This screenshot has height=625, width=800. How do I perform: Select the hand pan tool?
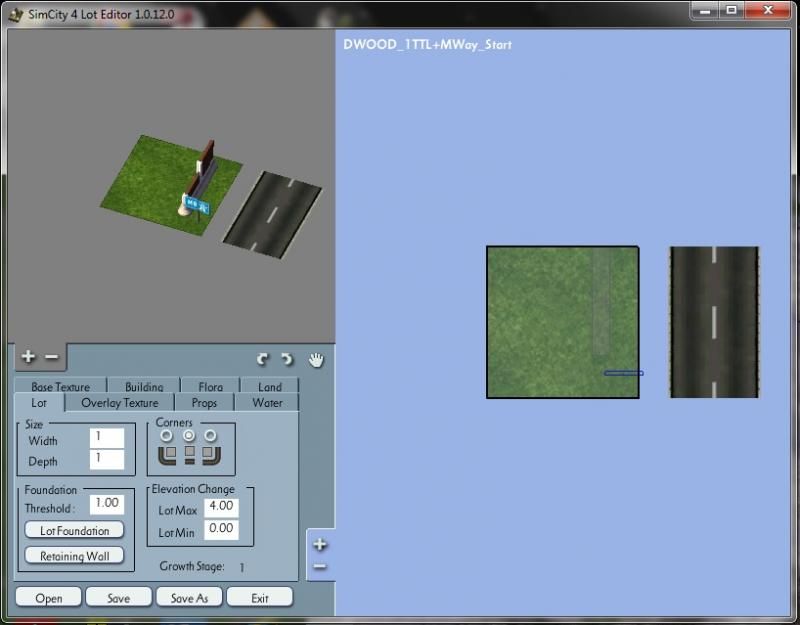(x=316, y=360)
